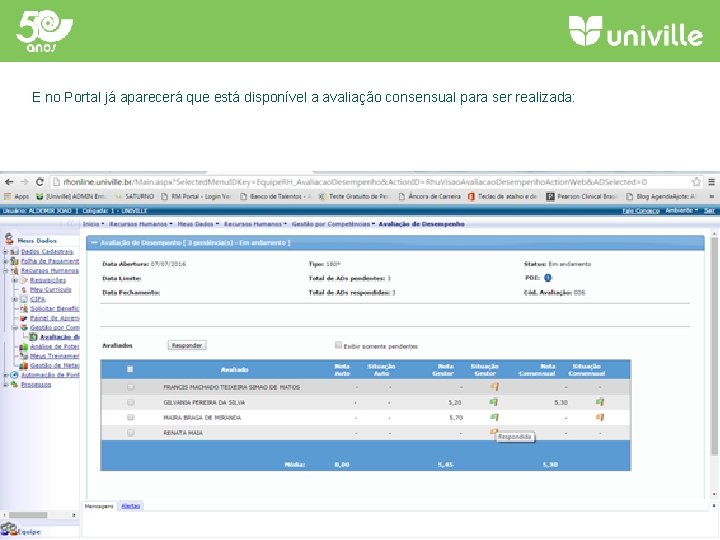Click the PDI blue info icon
The image size is (720, 540).
548,278
